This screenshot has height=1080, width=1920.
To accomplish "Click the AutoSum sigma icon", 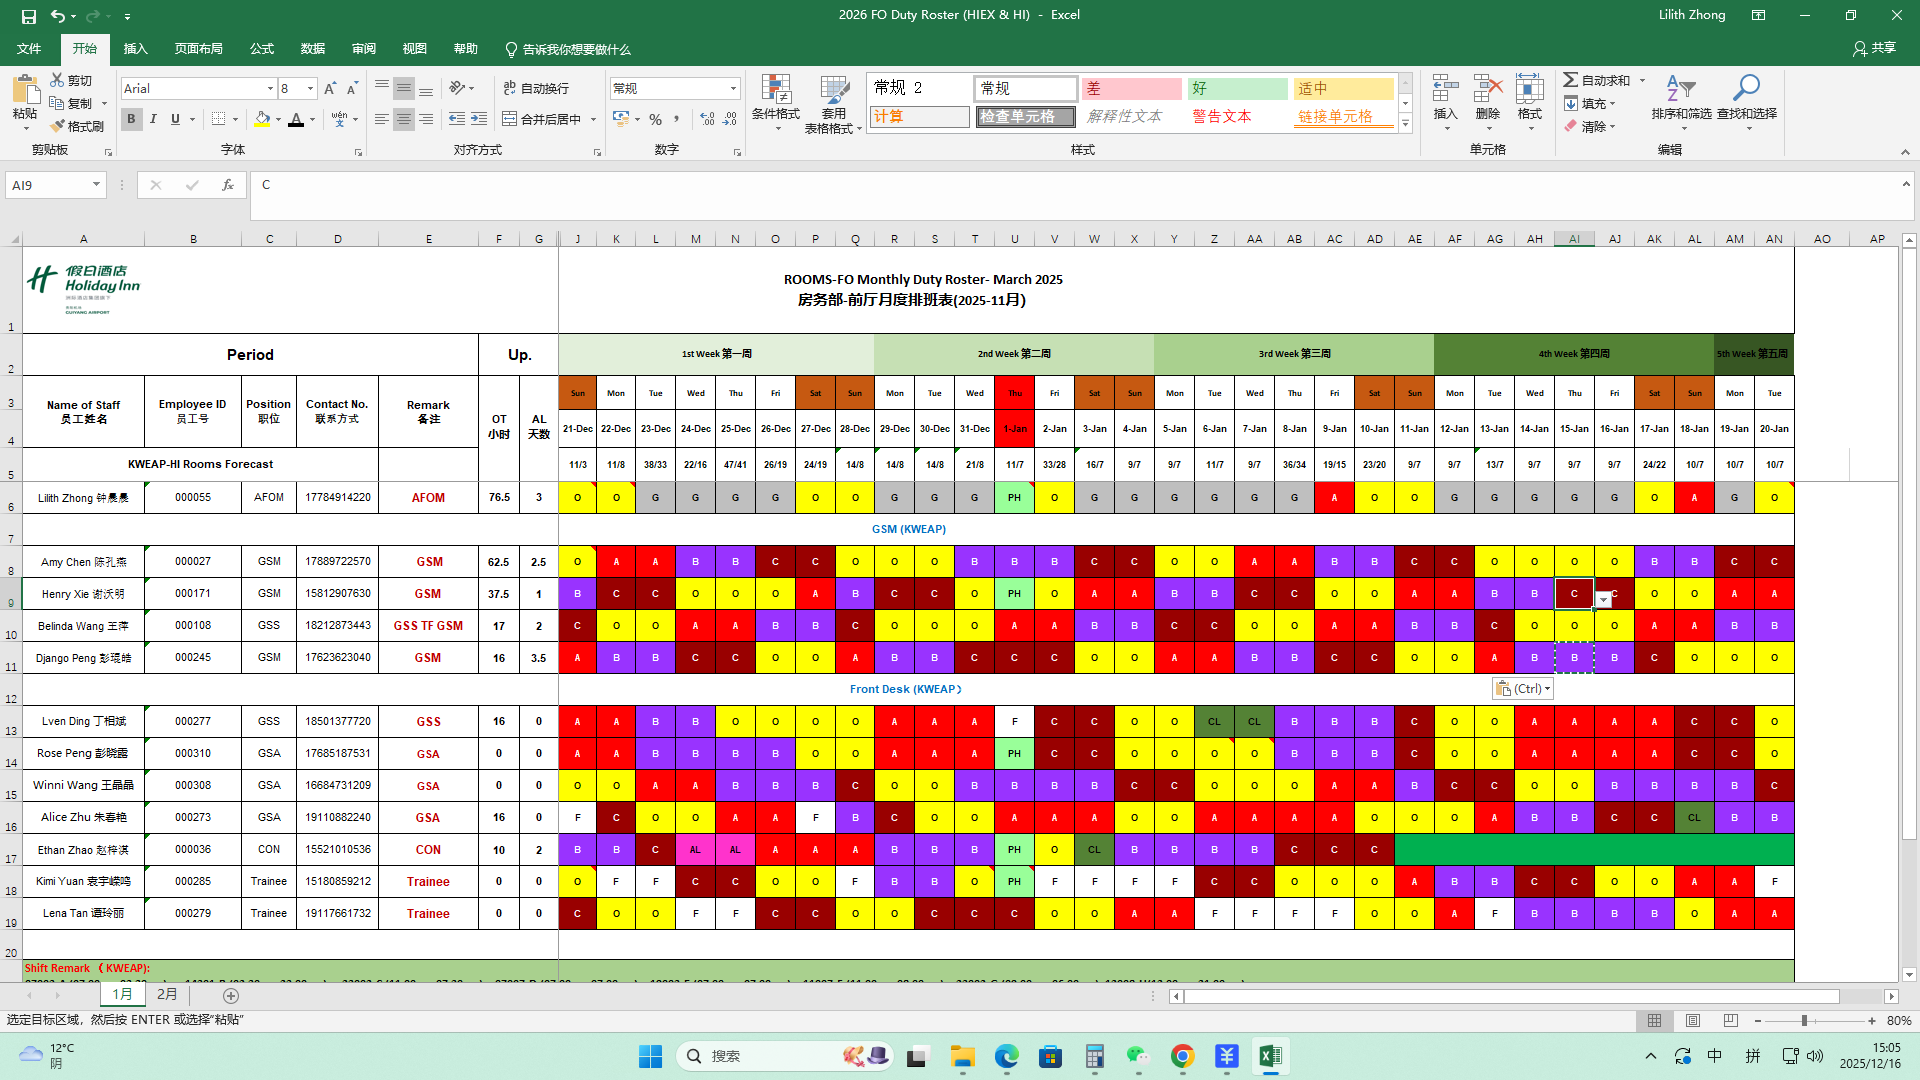I will point(1571,80).
